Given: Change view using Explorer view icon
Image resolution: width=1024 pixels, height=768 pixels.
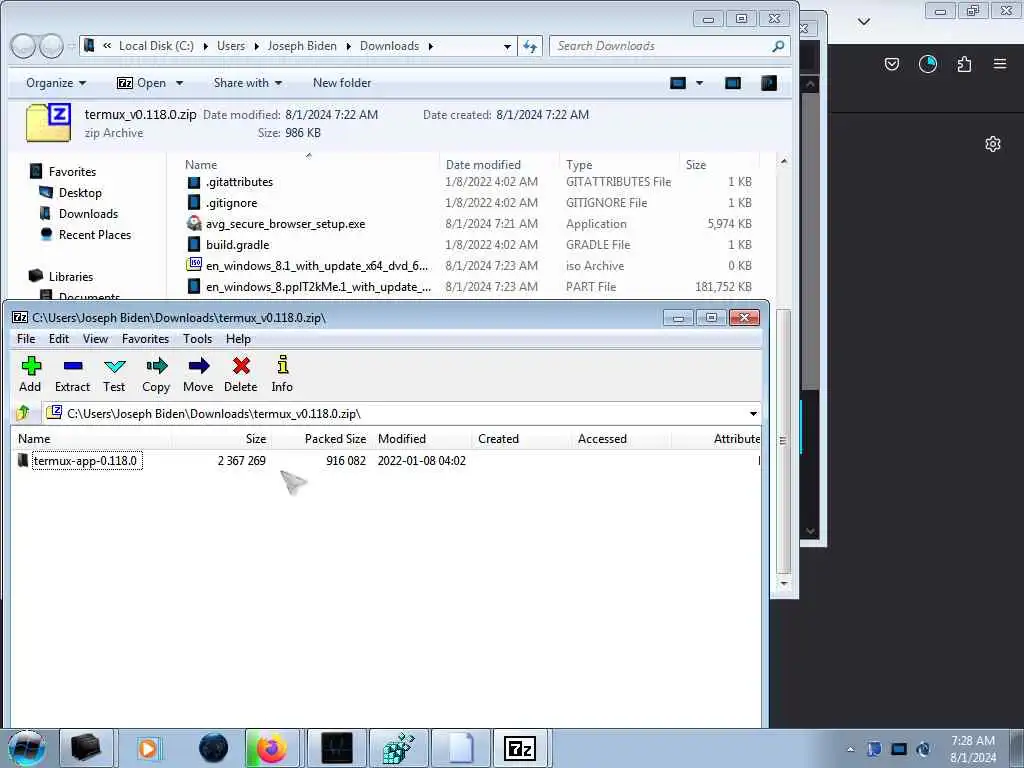Looking at the screenshot, I should [678, 83].
